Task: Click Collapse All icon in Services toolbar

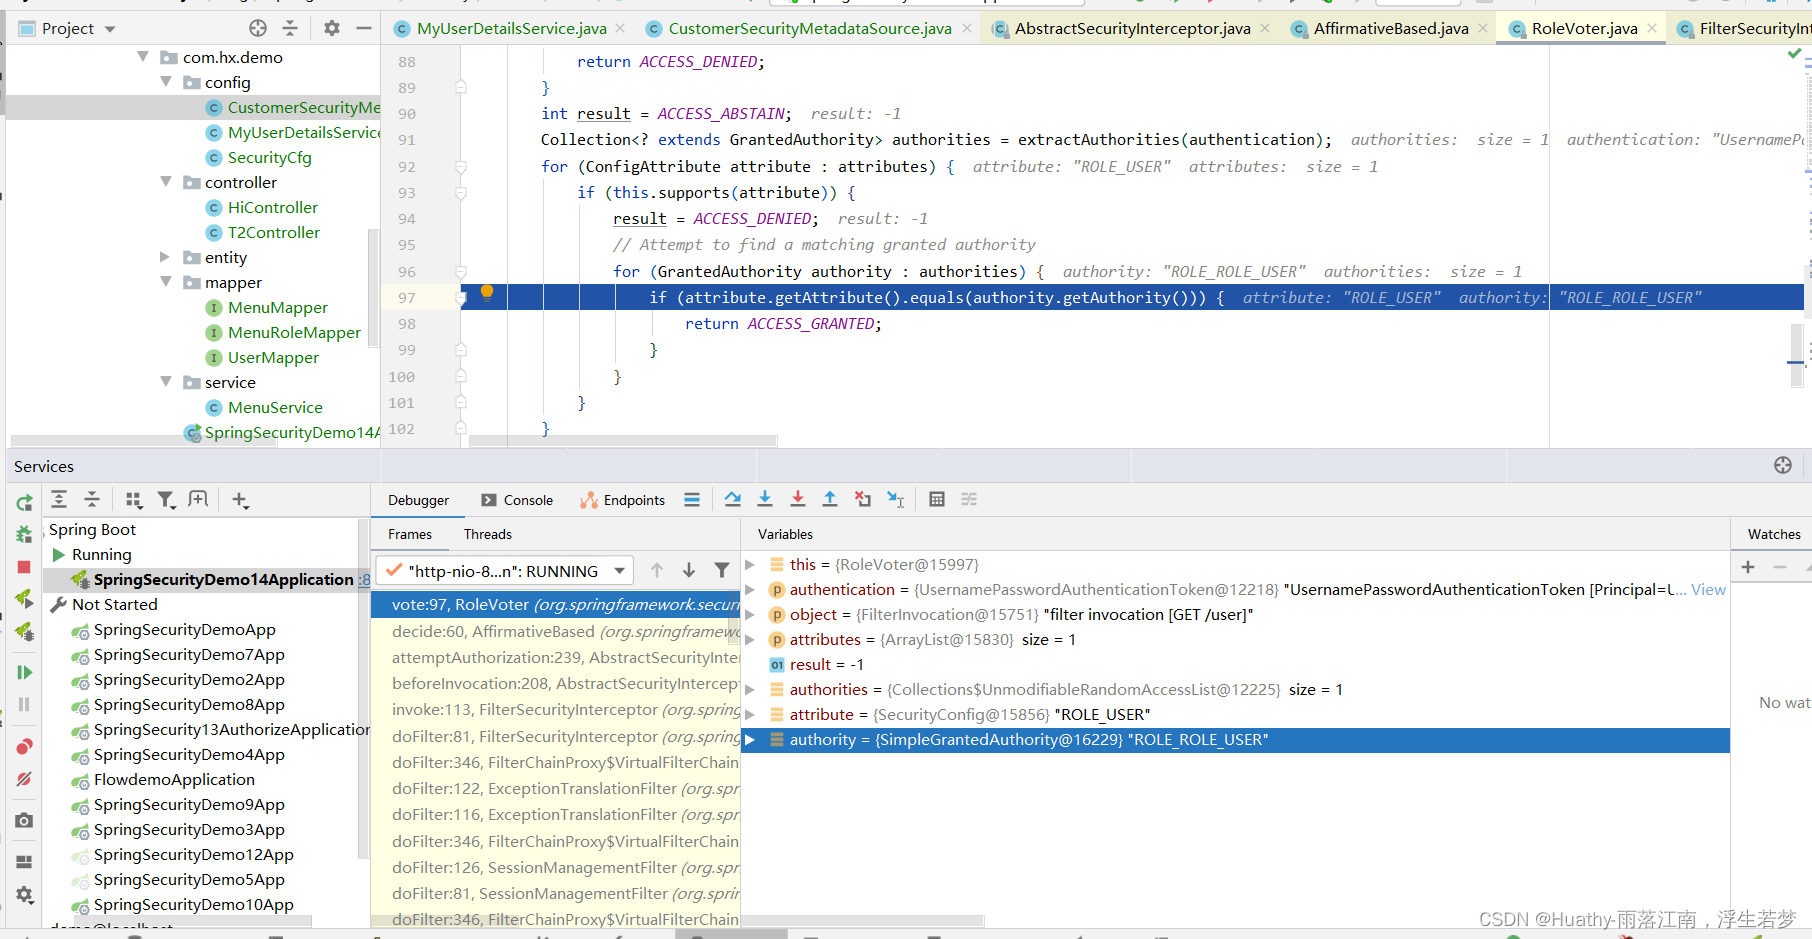Action: tap(92, 499)
